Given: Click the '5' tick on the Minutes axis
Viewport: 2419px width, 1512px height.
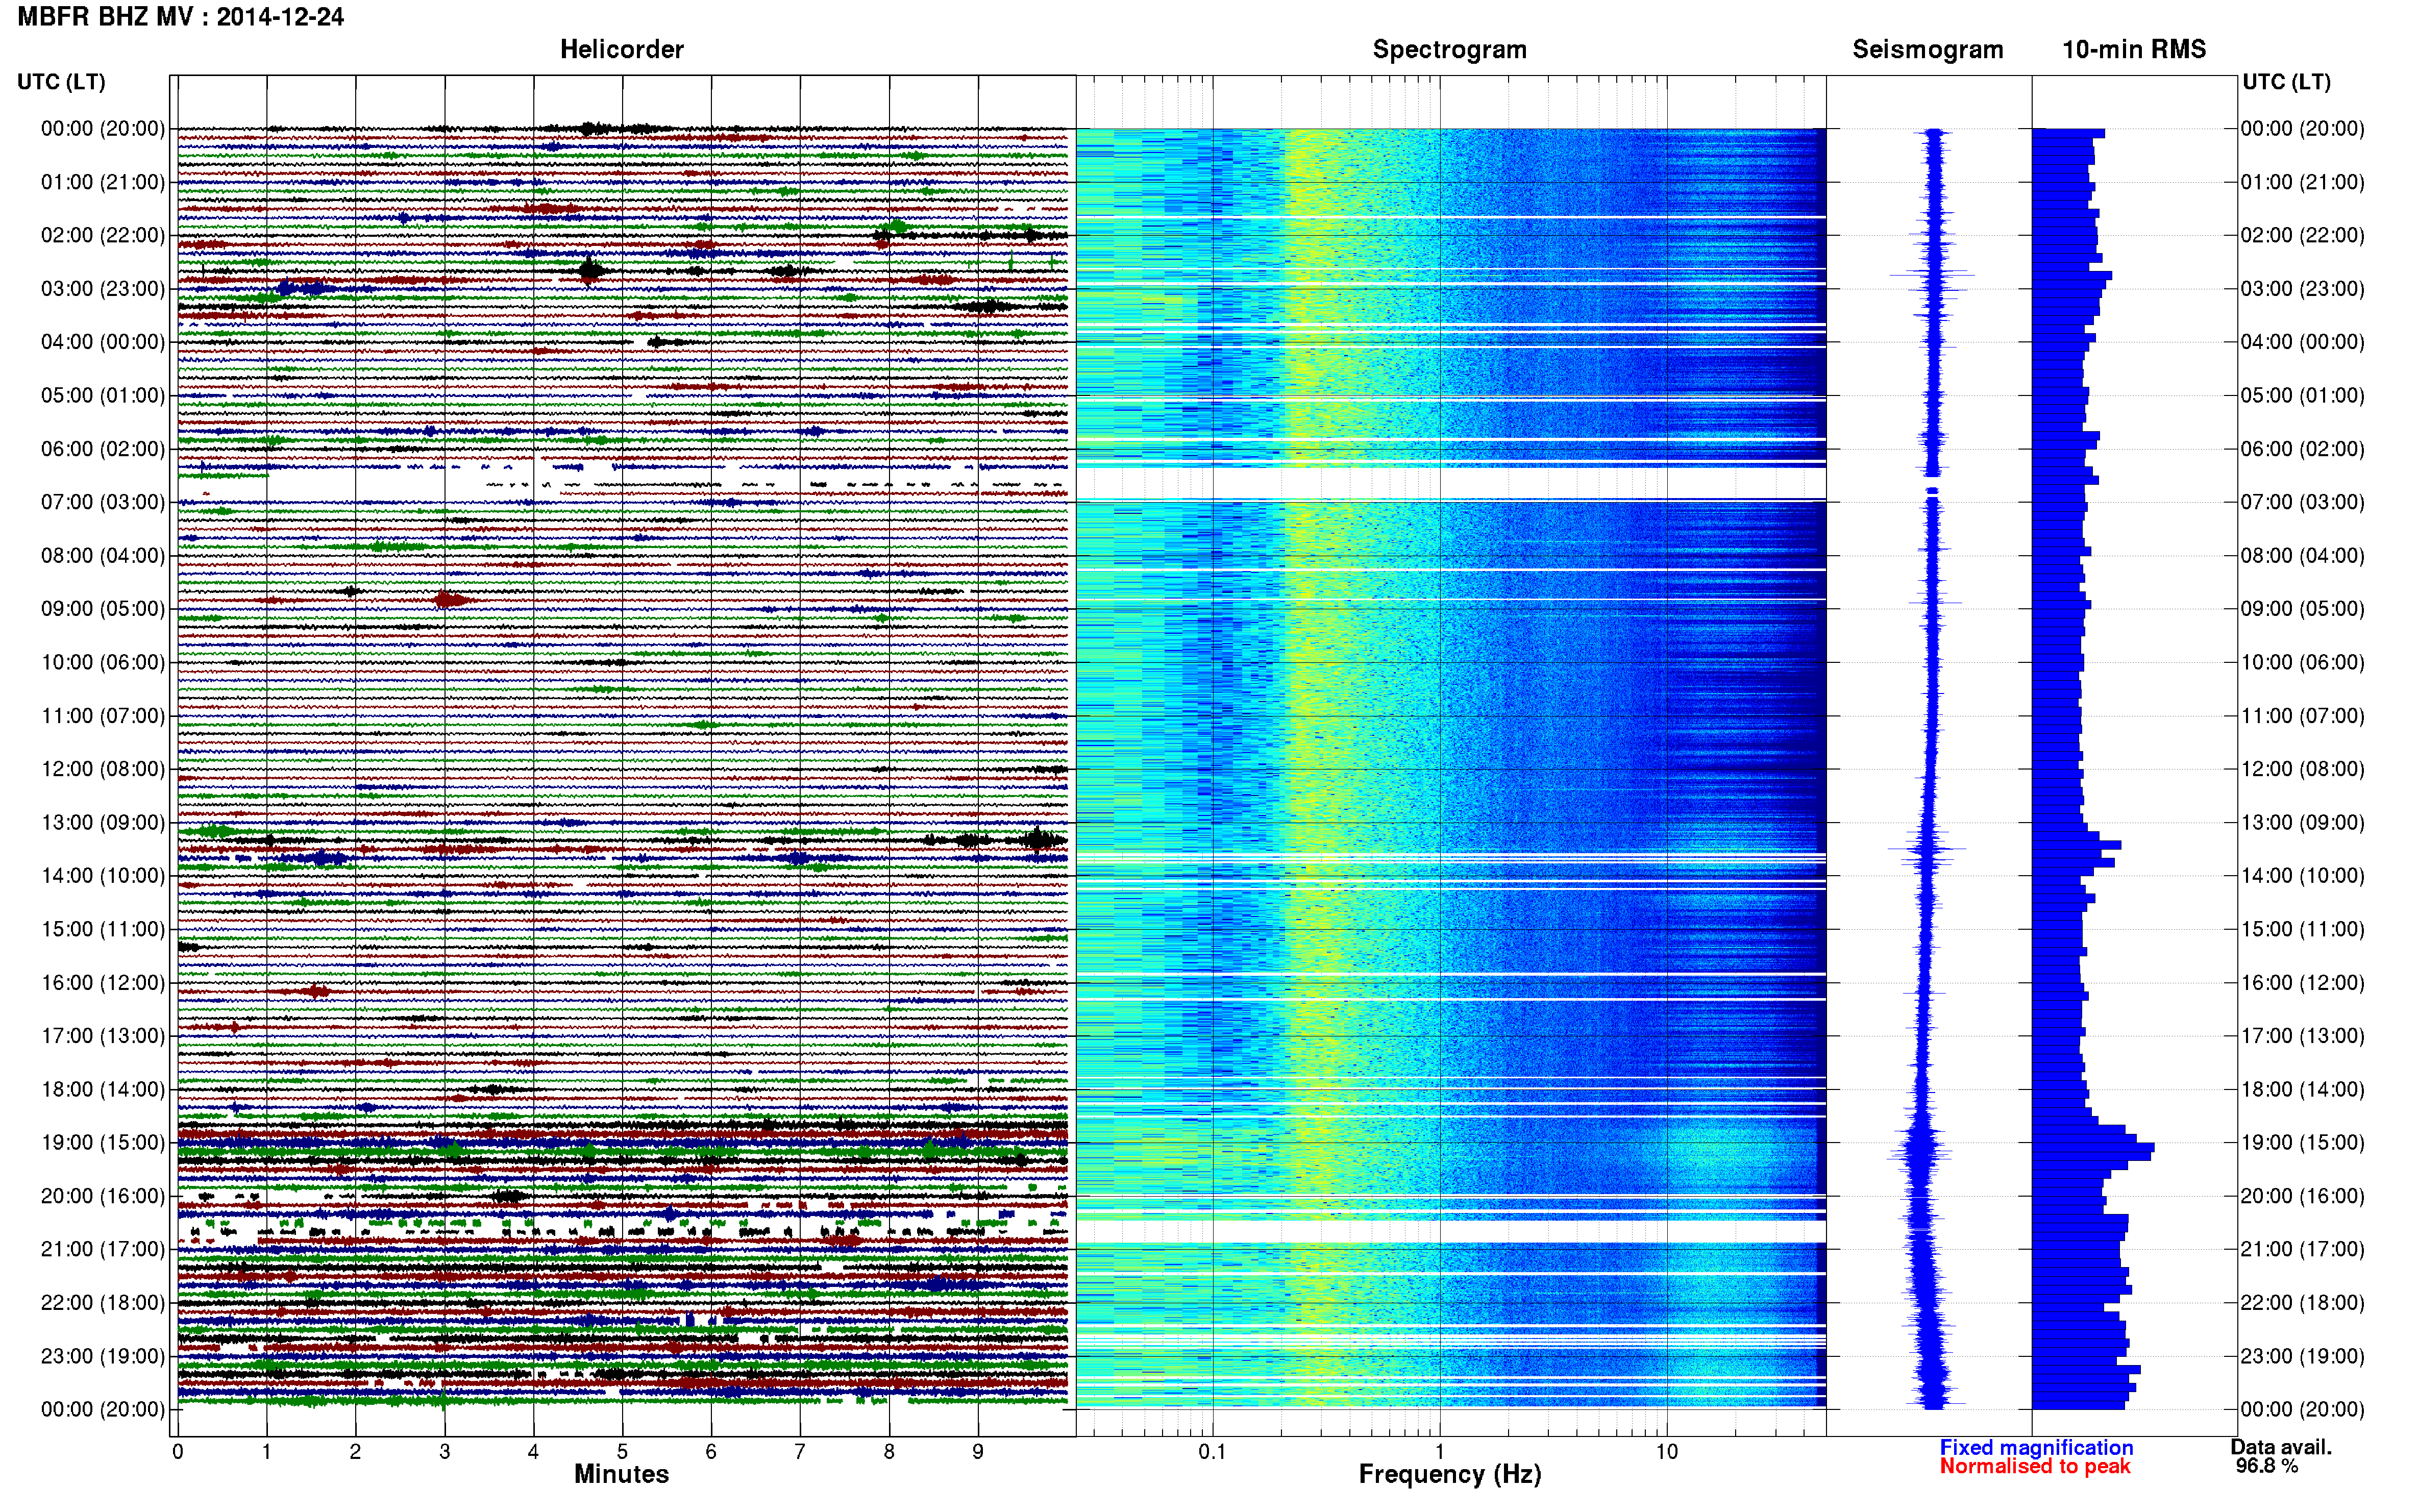Looking at the screenshot, I should point(622,1452).
